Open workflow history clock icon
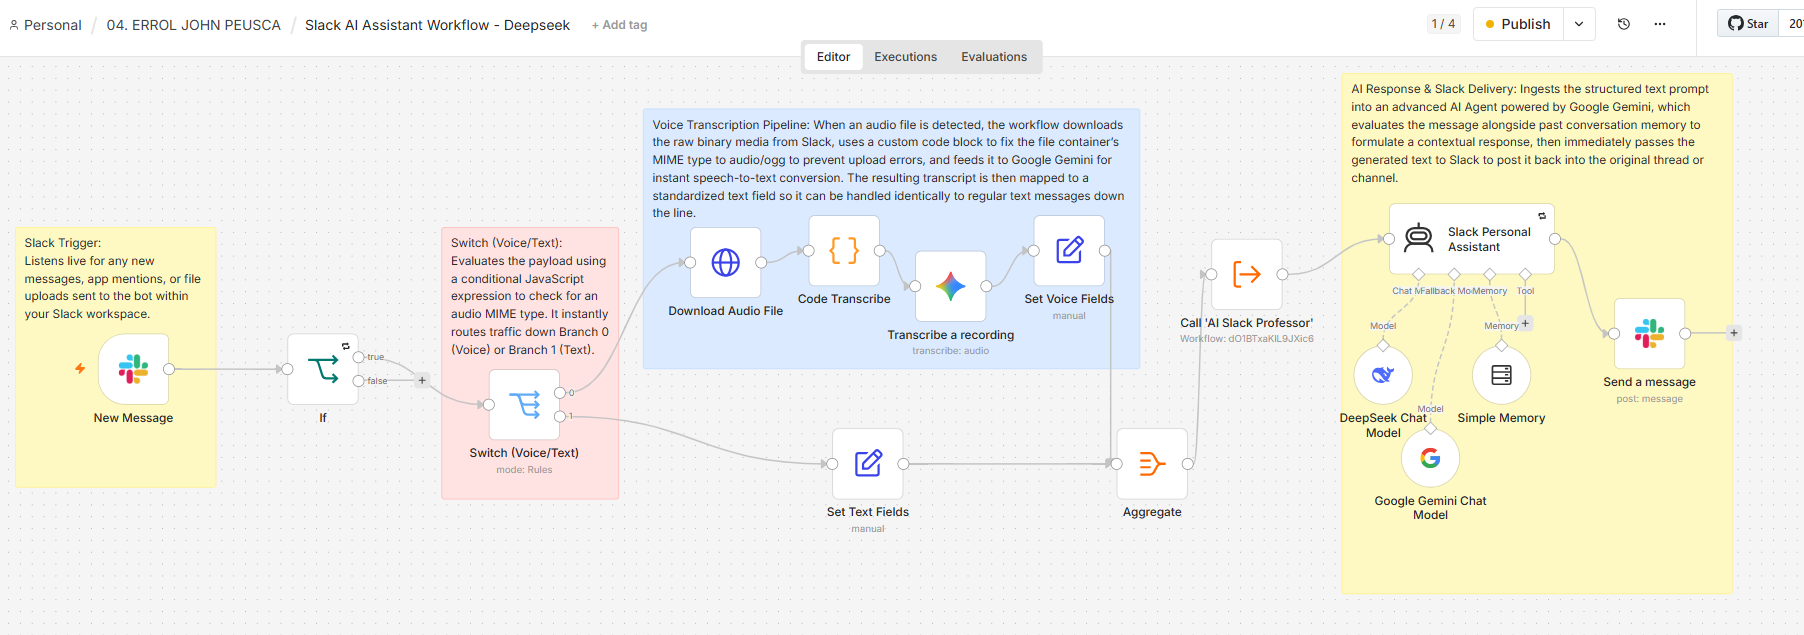The height and width of the screenshot is (635, 1804). (x=1624, y=24)
